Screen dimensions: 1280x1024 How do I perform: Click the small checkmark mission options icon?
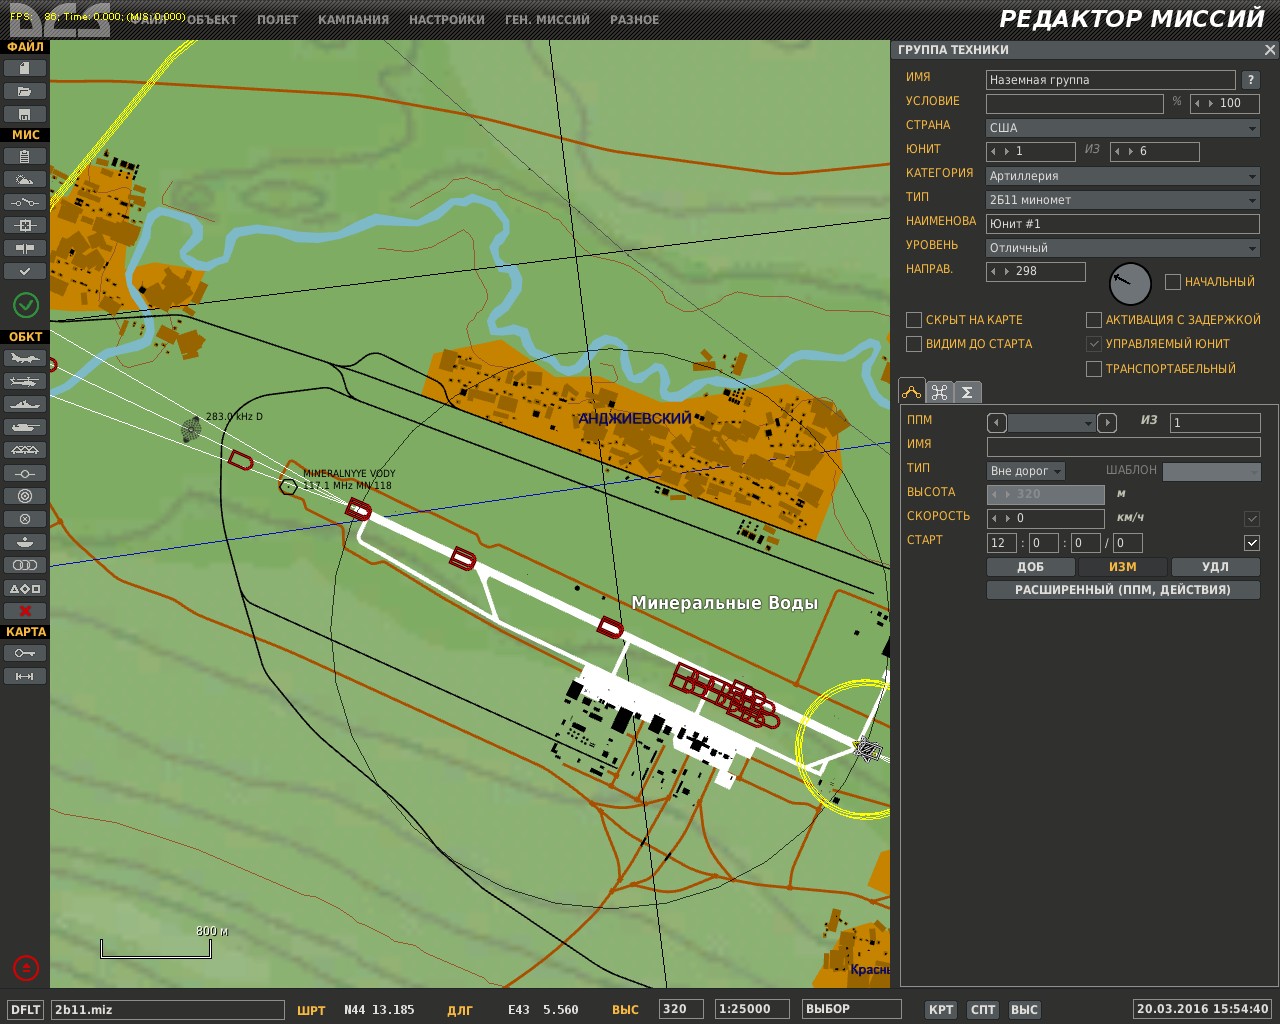25,271
